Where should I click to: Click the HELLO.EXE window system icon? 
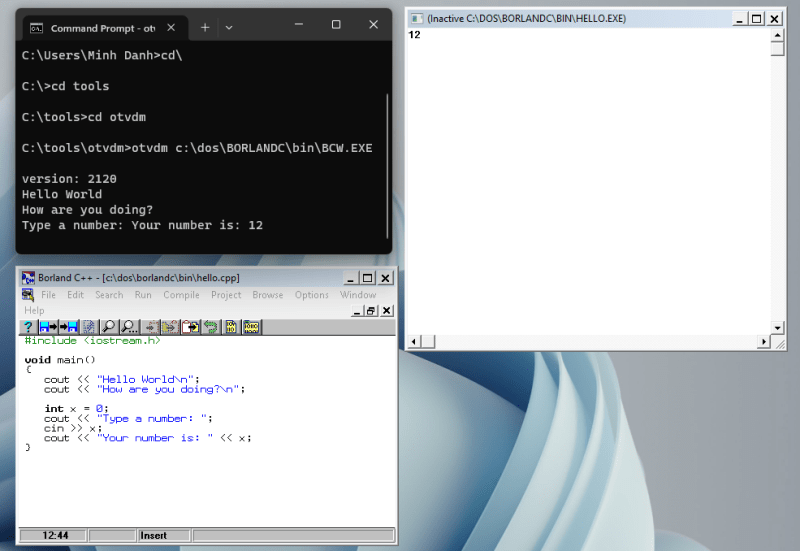coord(417,19)
